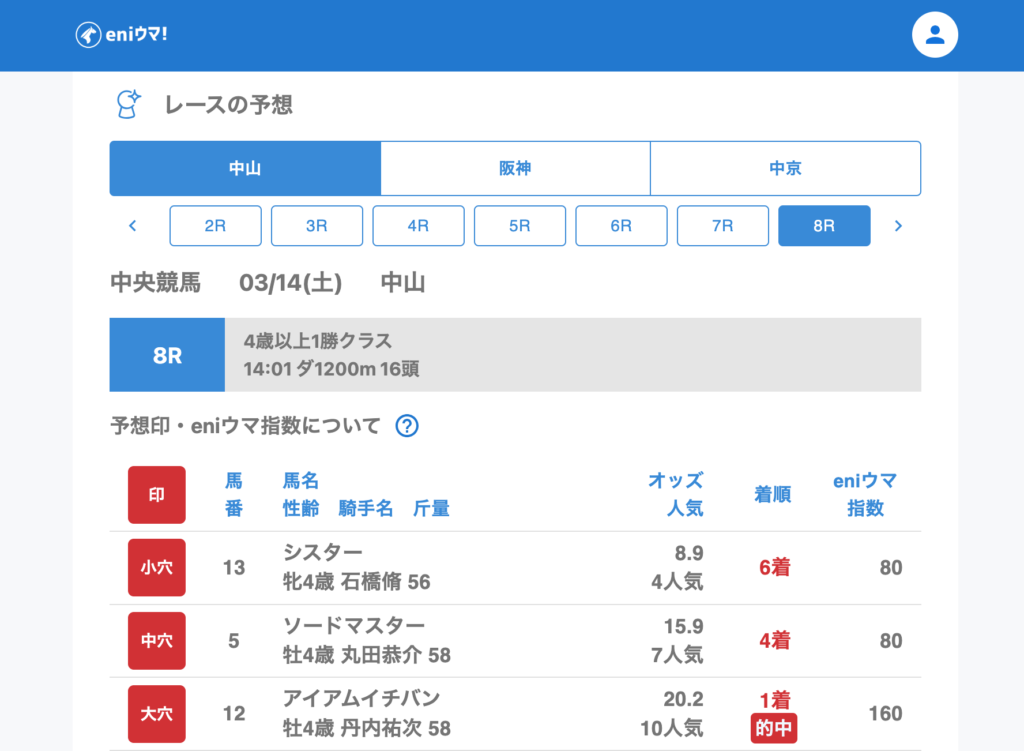1024x751 pixels.
Task: Click the 大穴 mark badge for アイアムイチバン
Action: (x=157, y=714)
